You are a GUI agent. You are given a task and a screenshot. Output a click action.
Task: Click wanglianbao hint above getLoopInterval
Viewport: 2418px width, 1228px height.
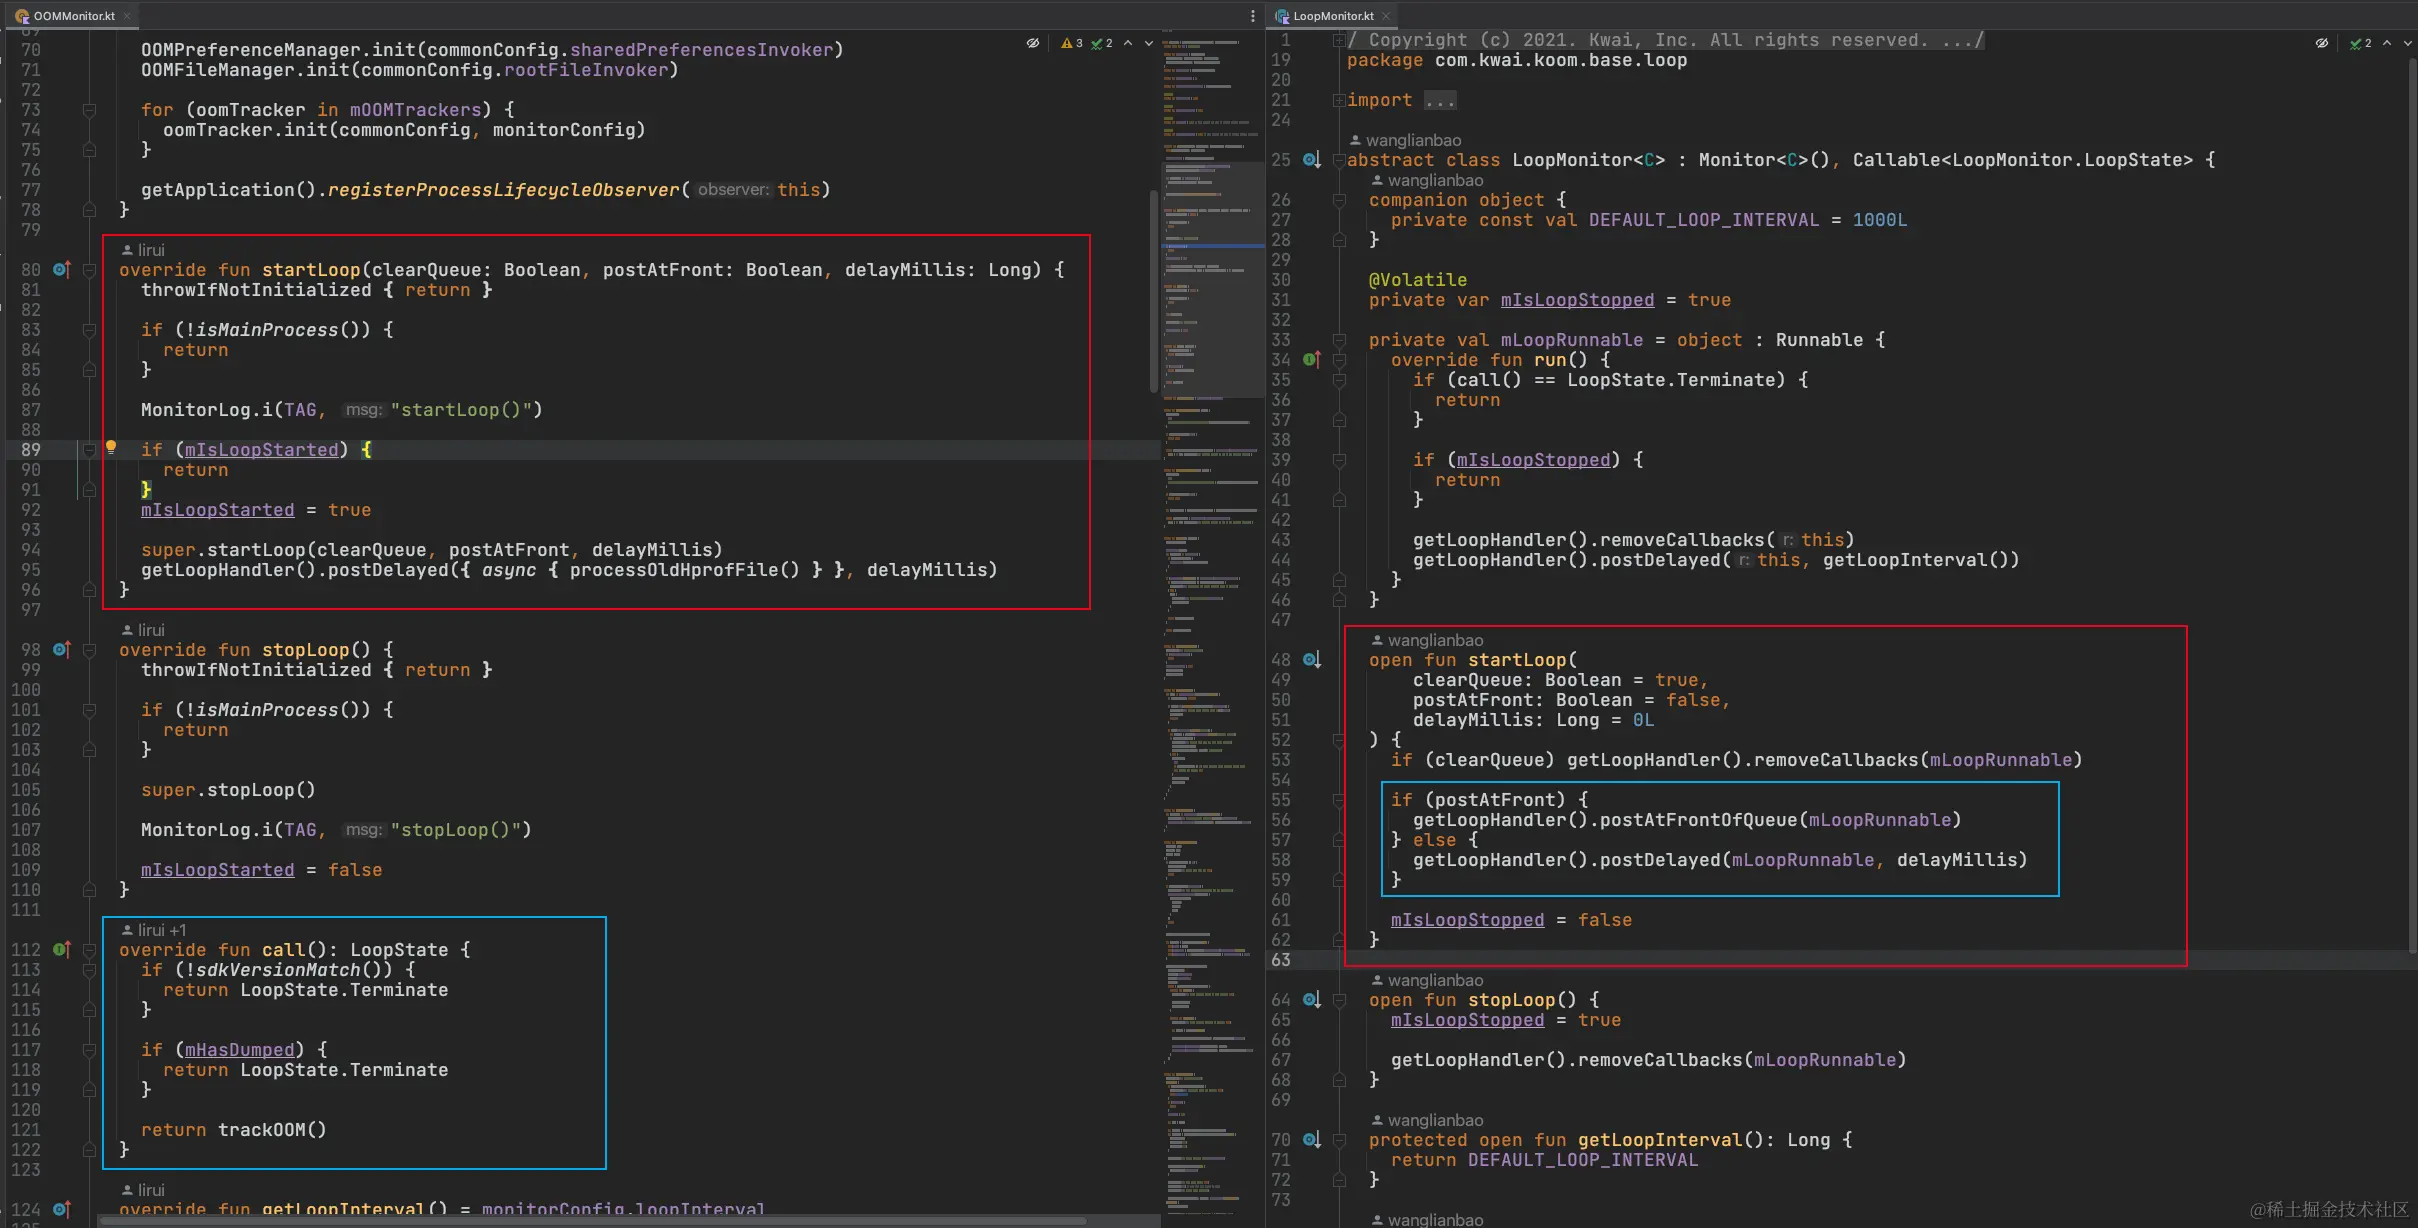(x=1426, y=1120)
